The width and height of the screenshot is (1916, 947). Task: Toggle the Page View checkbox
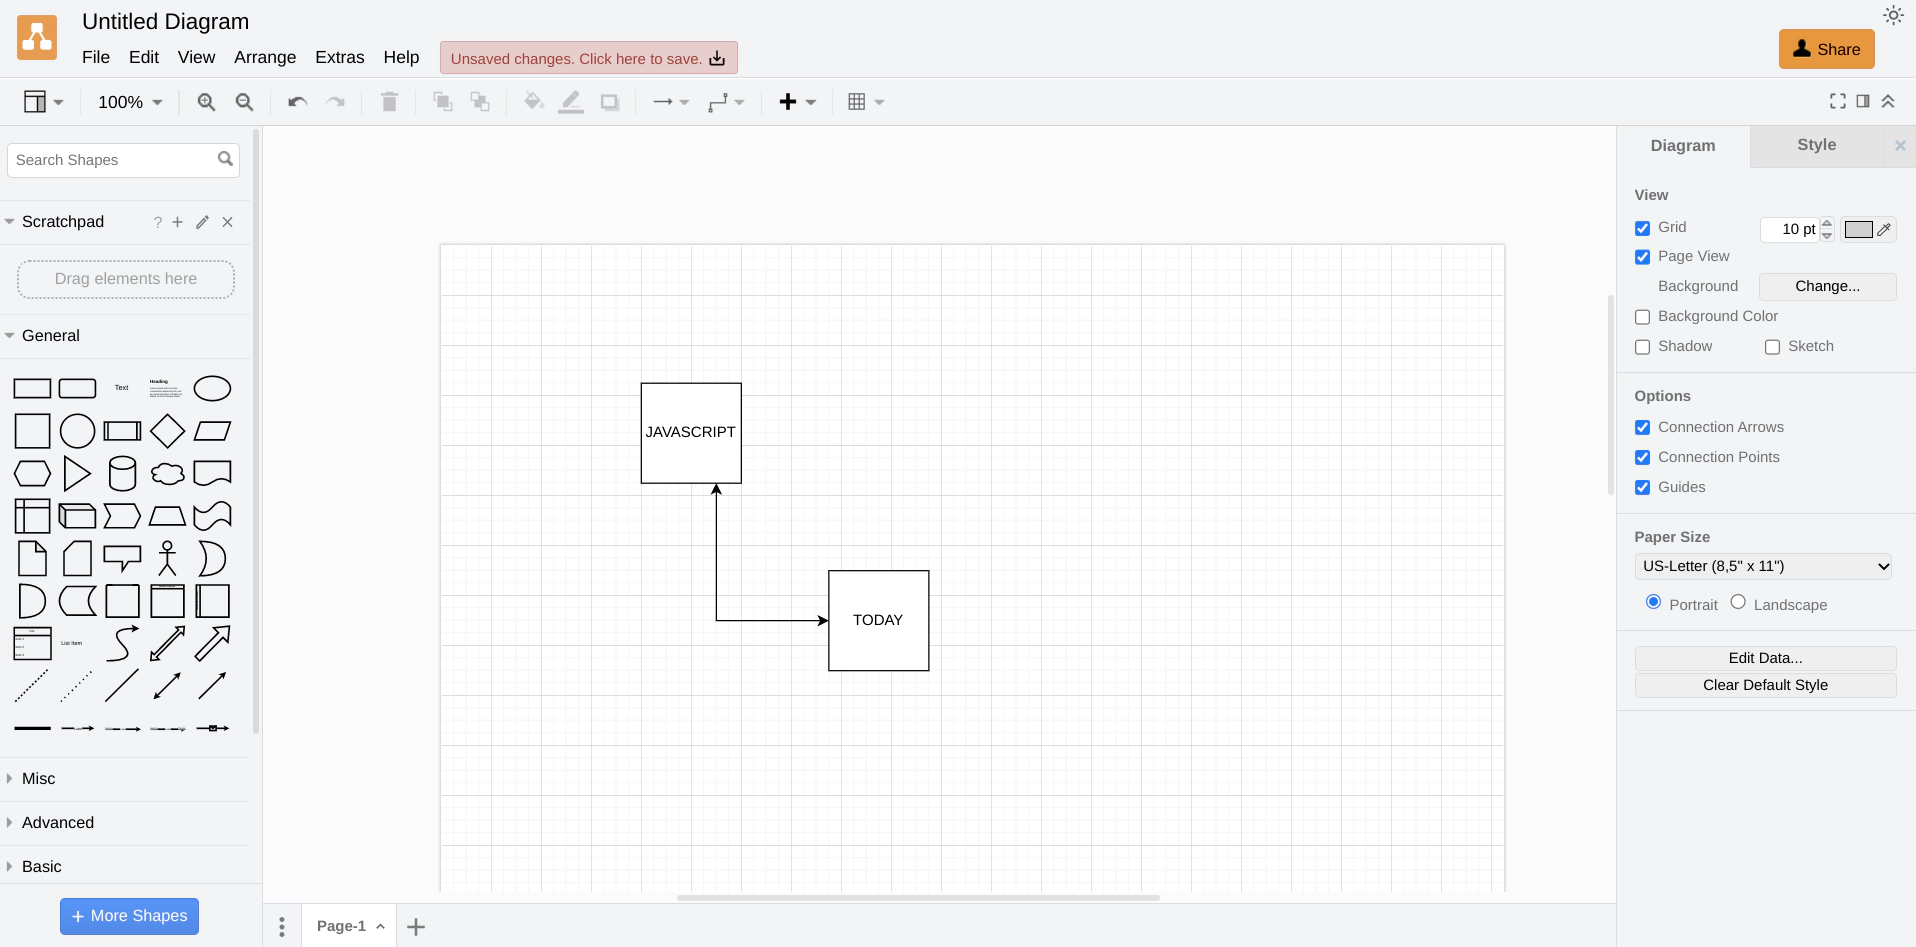coord(1642,257)
